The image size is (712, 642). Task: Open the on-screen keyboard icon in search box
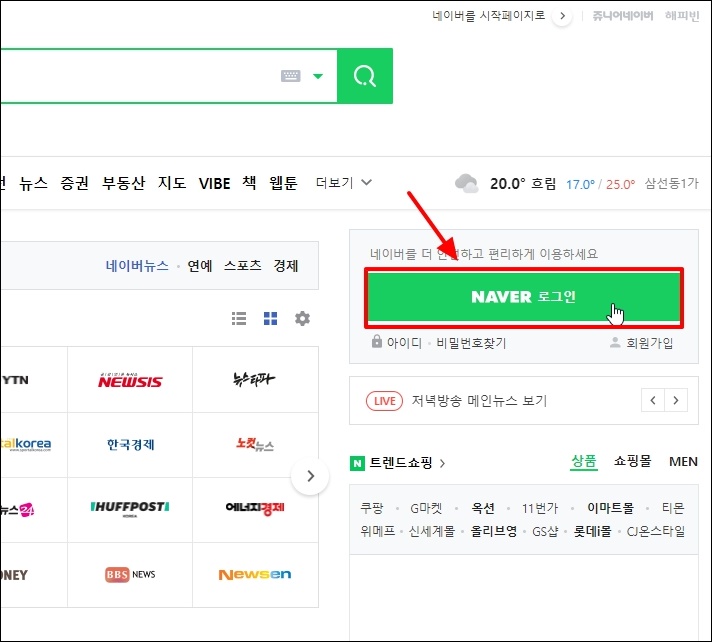[291, 76]
